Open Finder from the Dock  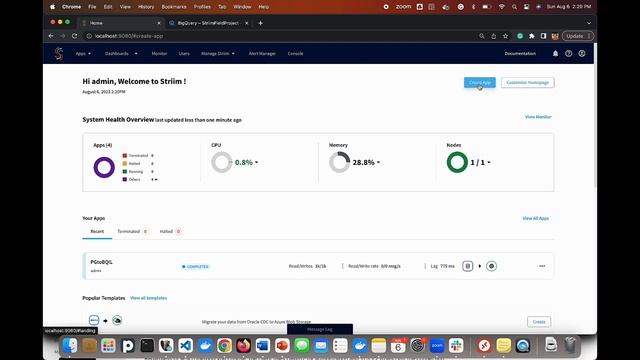point(70,346)
